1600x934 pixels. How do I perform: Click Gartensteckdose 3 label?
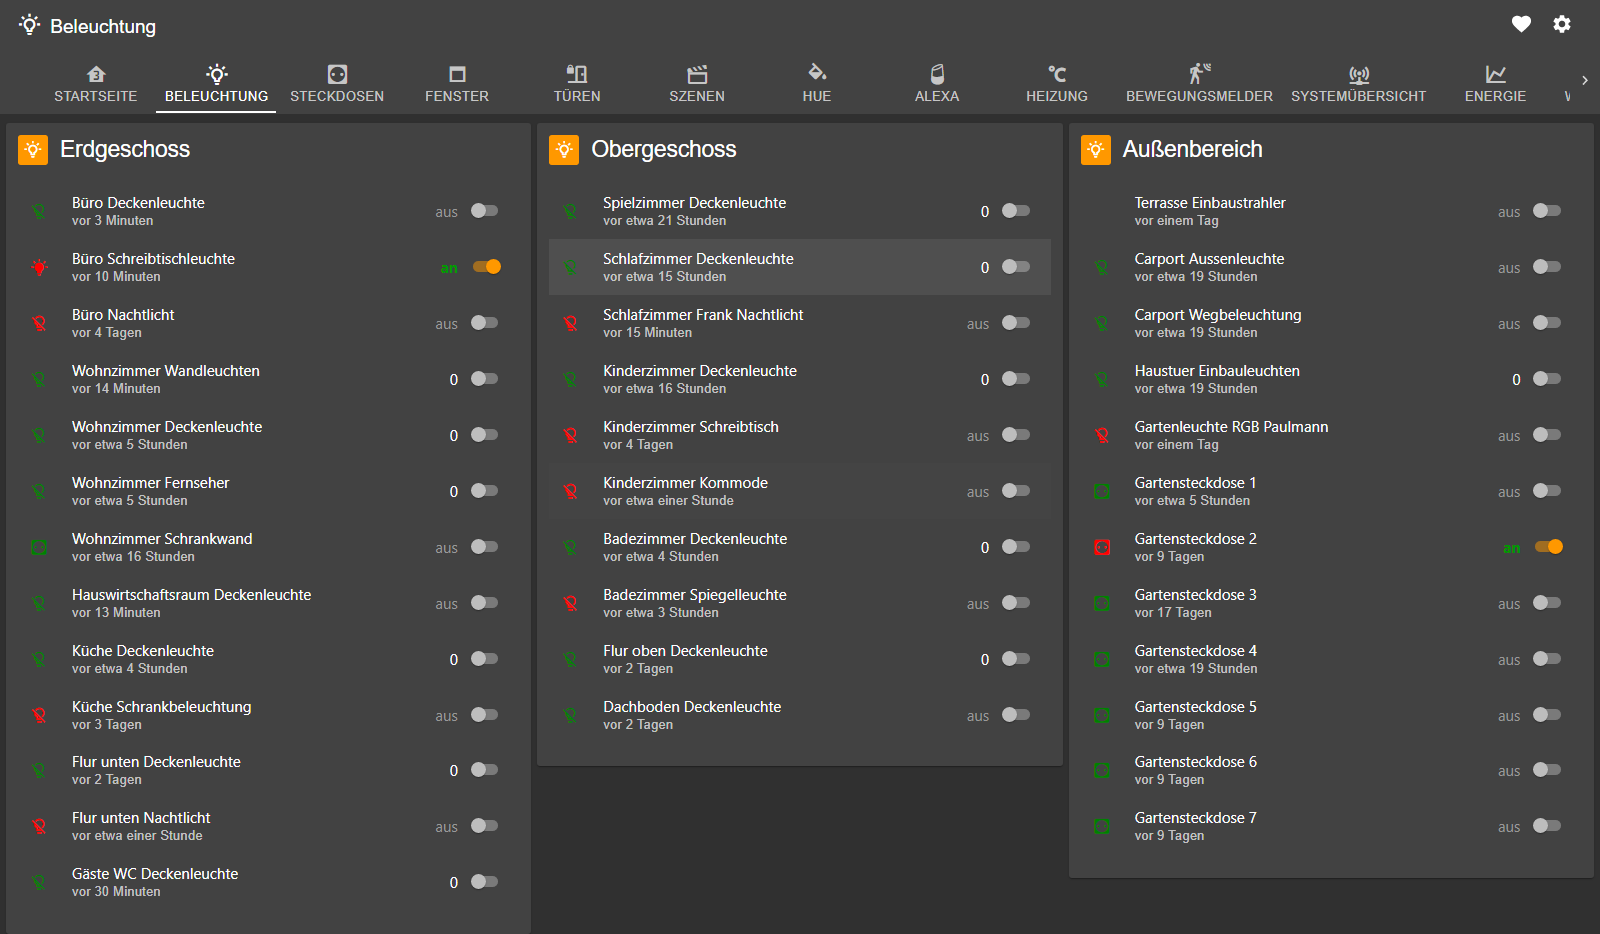[x=1195, y=595]
